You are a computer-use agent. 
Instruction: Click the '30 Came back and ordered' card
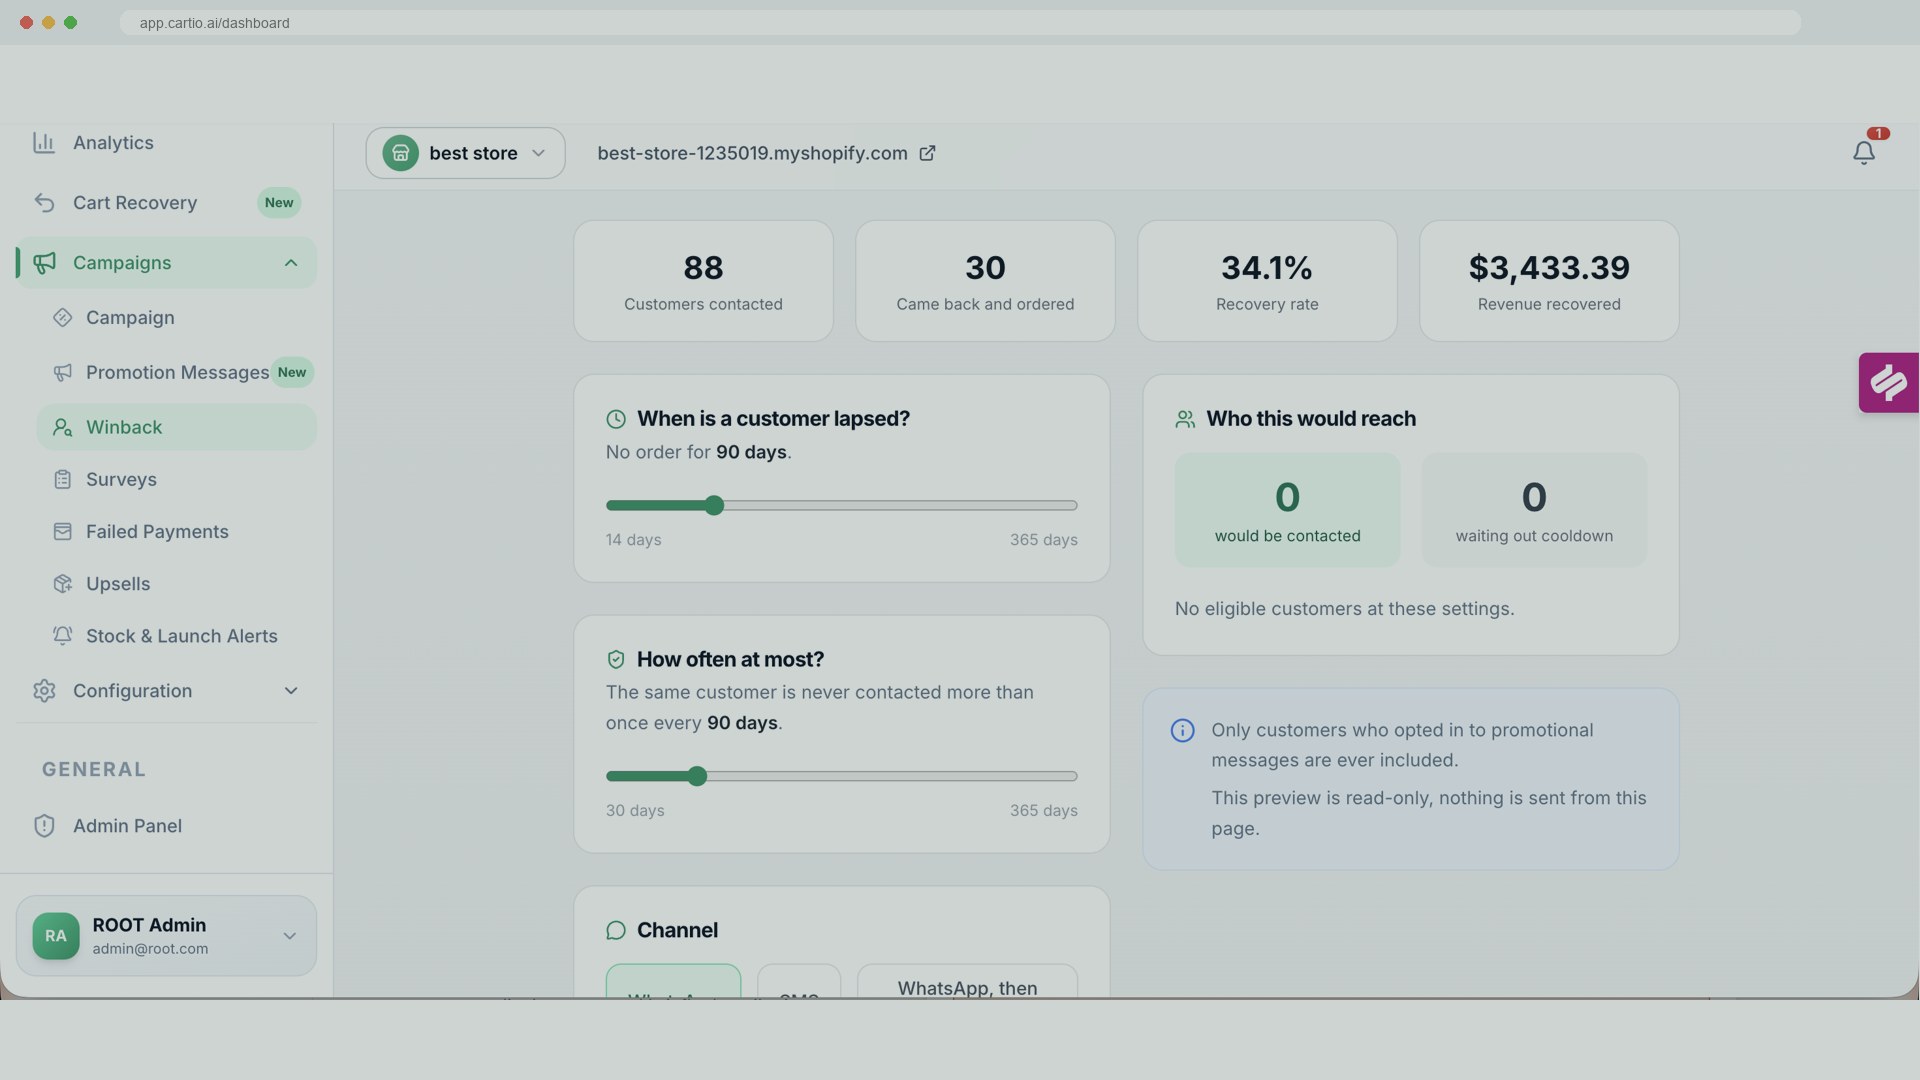985,281
